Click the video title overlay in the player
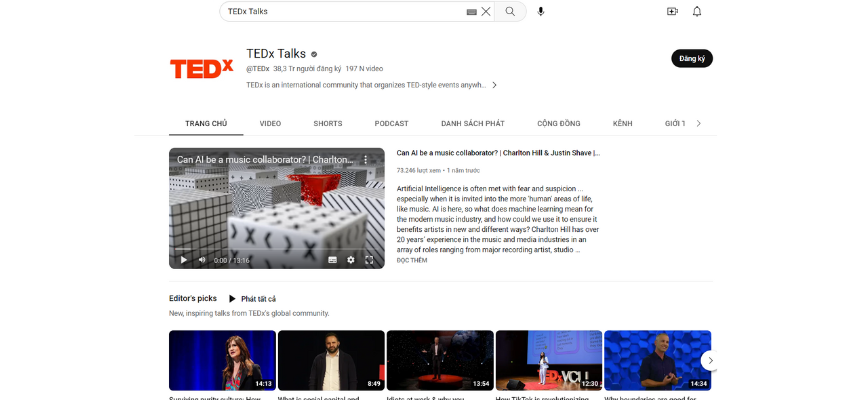 [265, 160]
